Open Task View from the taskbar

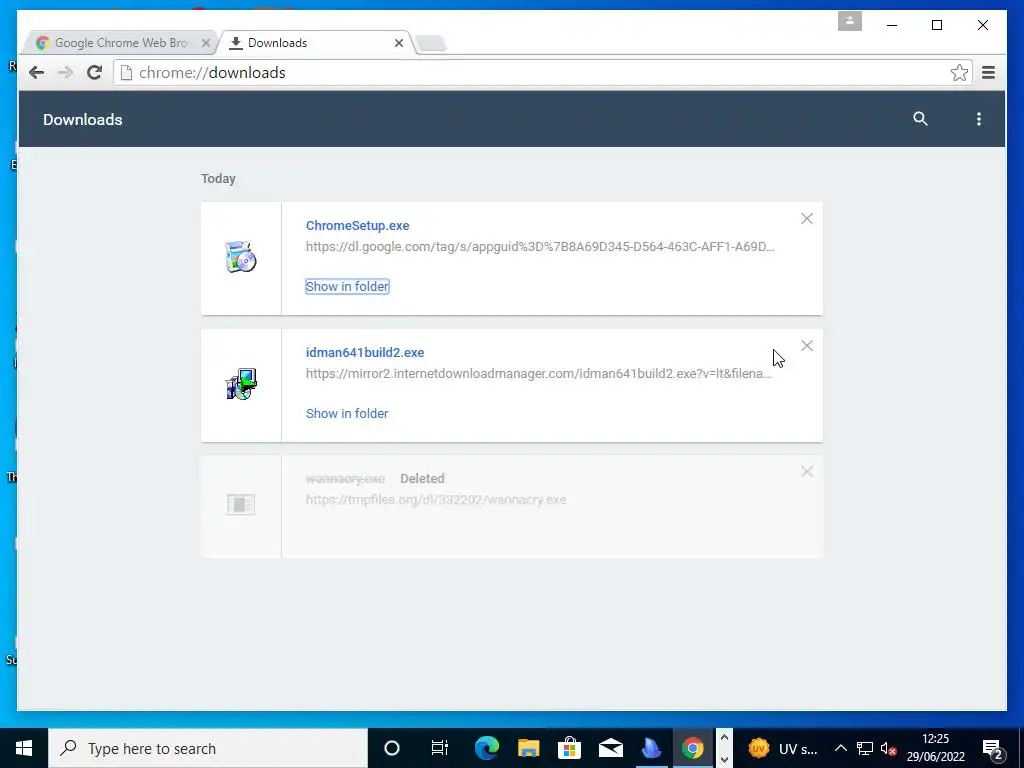440,748
